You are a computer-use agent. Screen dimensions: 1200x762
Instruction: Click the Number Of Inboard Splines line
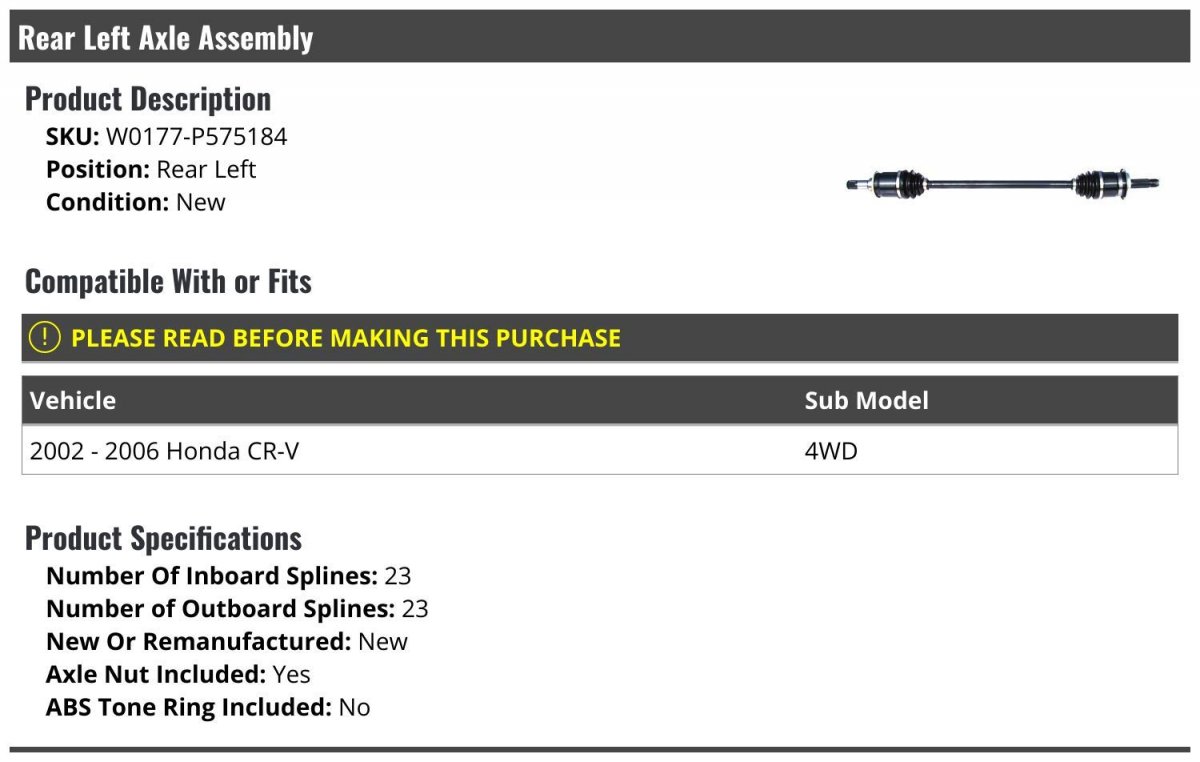tap(229, 576)
